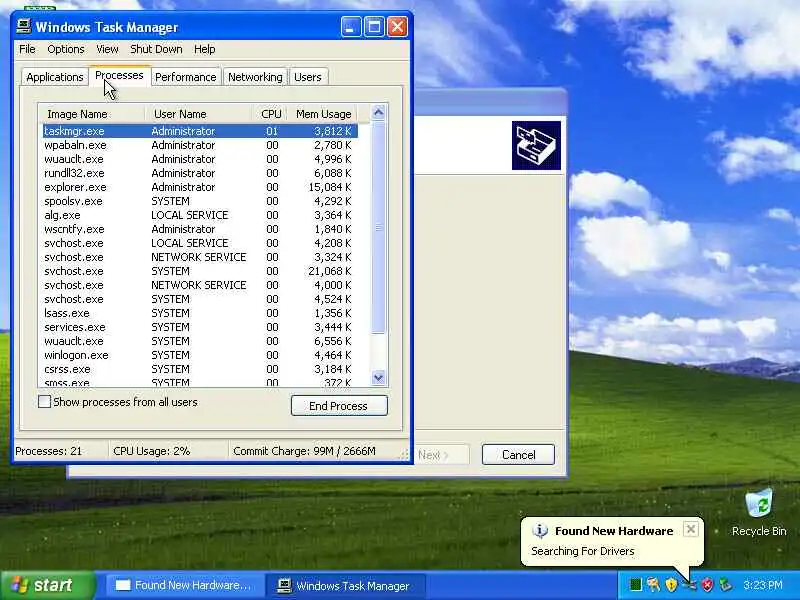Select the csrss.exe process

200,369
